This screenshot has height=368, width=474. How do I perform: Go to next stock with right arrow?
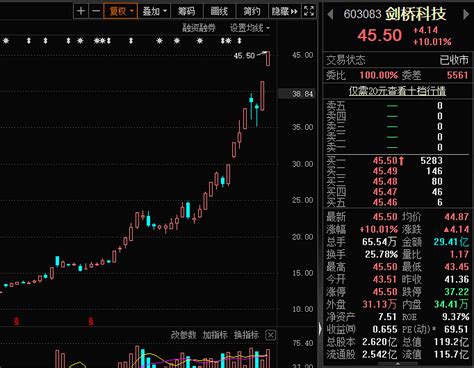pyautogui.click(x=466, y=14)
